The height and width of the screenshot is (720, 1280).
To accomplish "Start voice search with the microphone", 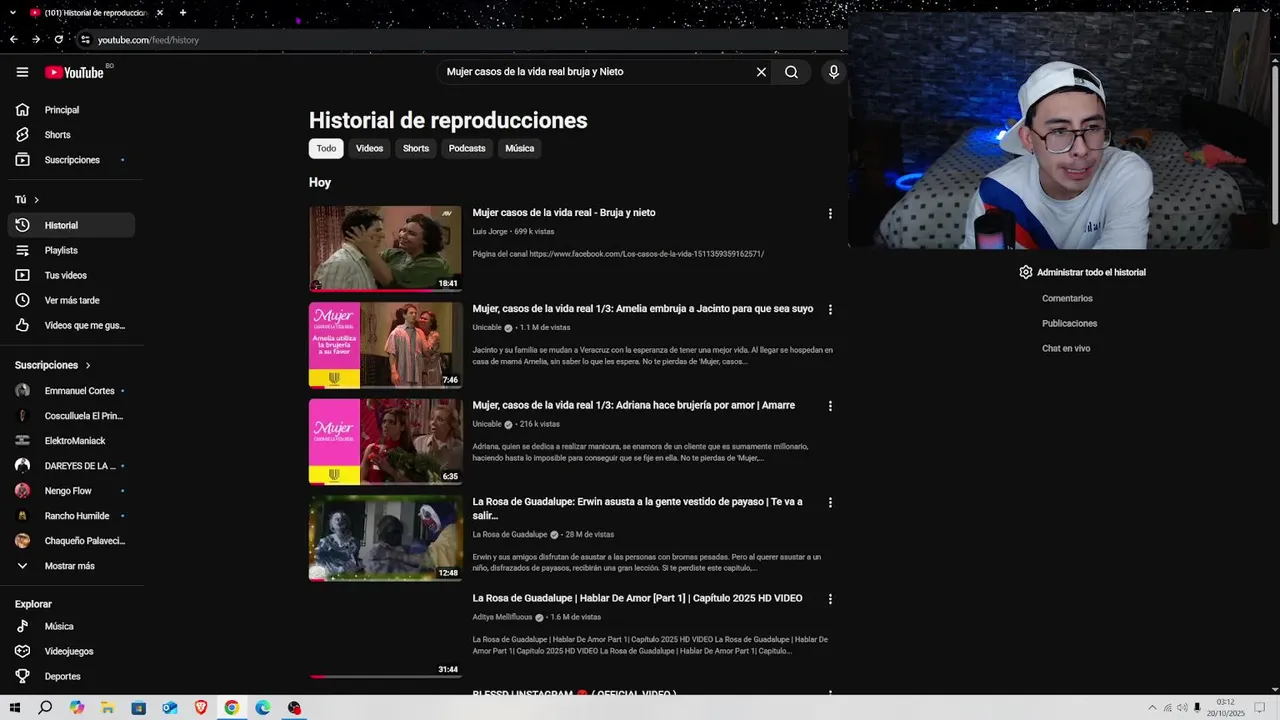I will [833, 72].
